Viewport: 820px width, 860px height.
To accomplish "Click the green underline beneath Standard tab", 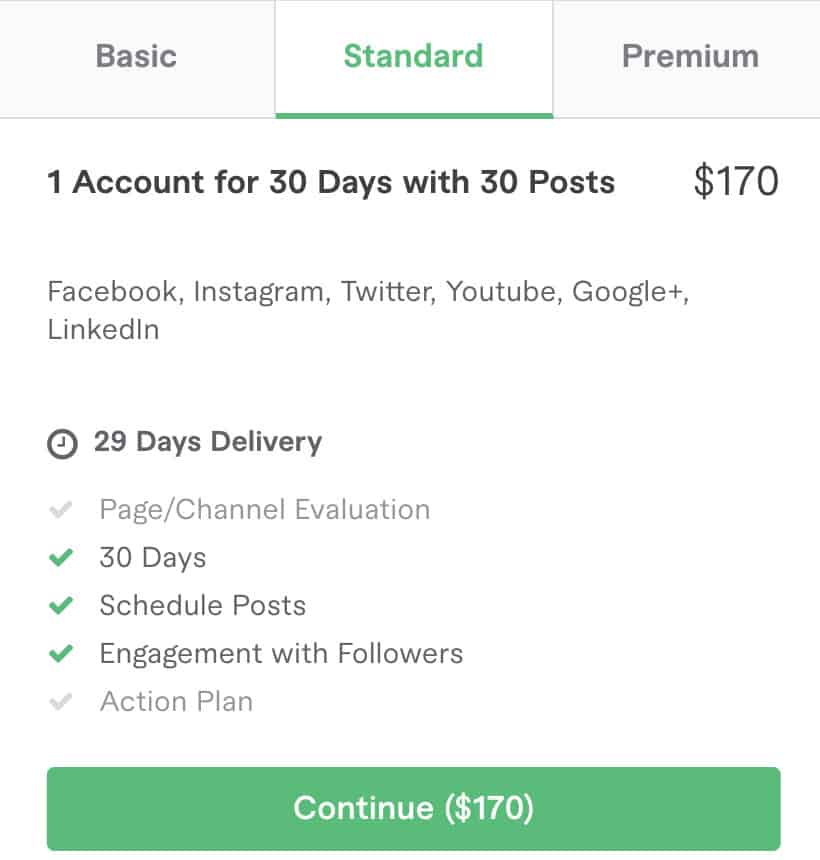I will pyautogui.click(x=413, y=114).
